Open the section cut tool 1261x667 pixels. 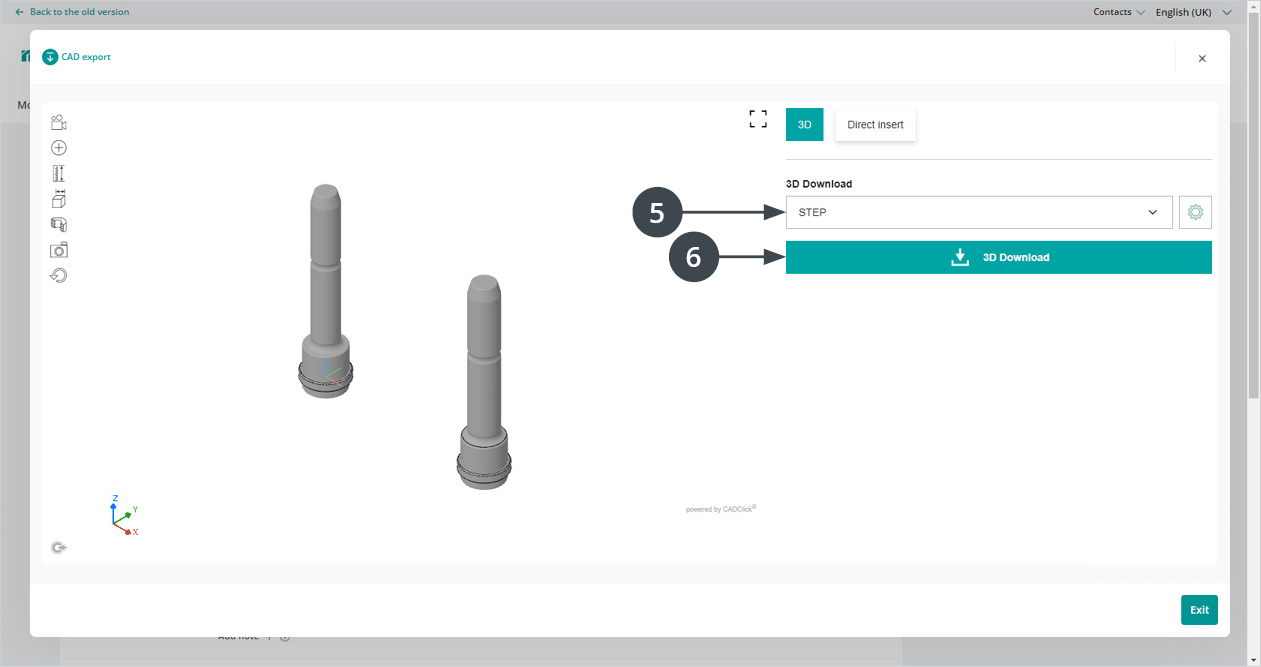point(58,225)
